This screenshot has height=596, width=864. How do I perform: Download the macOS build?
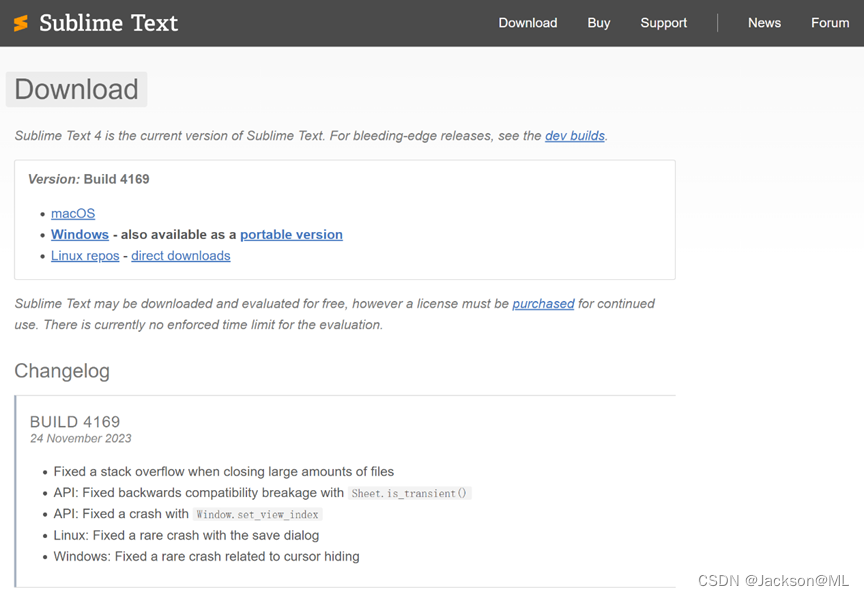[73, 213]
